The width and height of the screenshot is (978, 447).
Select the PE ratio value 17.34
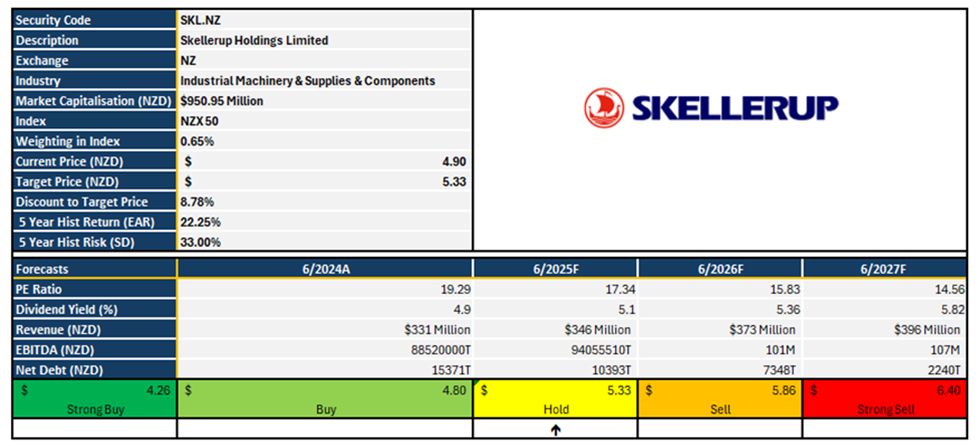[x=555, y=289]
